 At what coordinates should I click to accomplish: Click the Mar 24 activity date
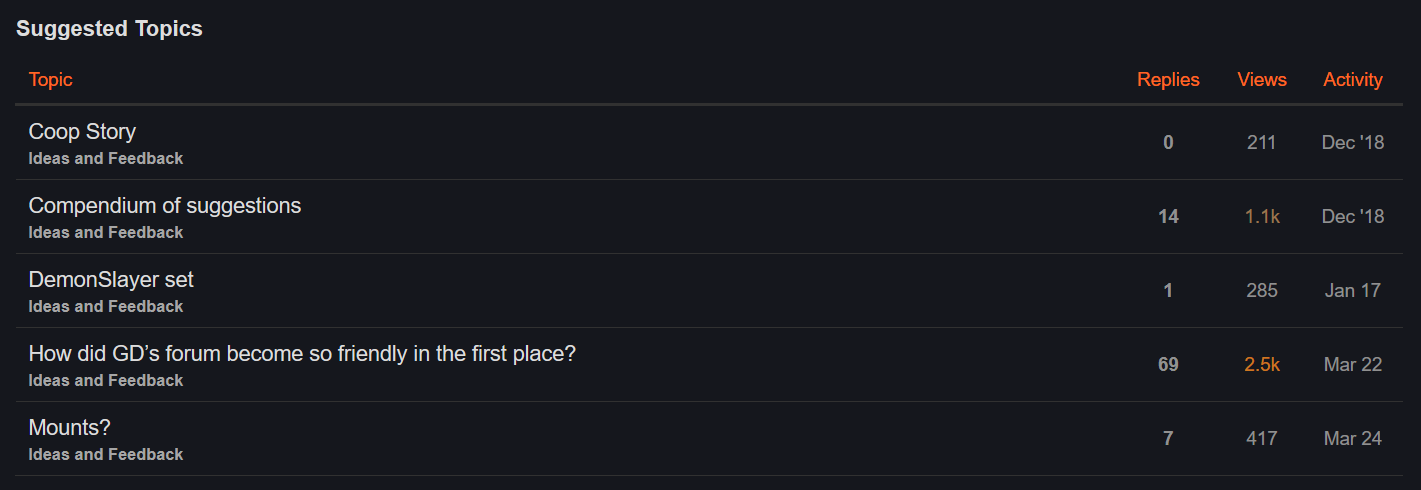point(1353,439)
